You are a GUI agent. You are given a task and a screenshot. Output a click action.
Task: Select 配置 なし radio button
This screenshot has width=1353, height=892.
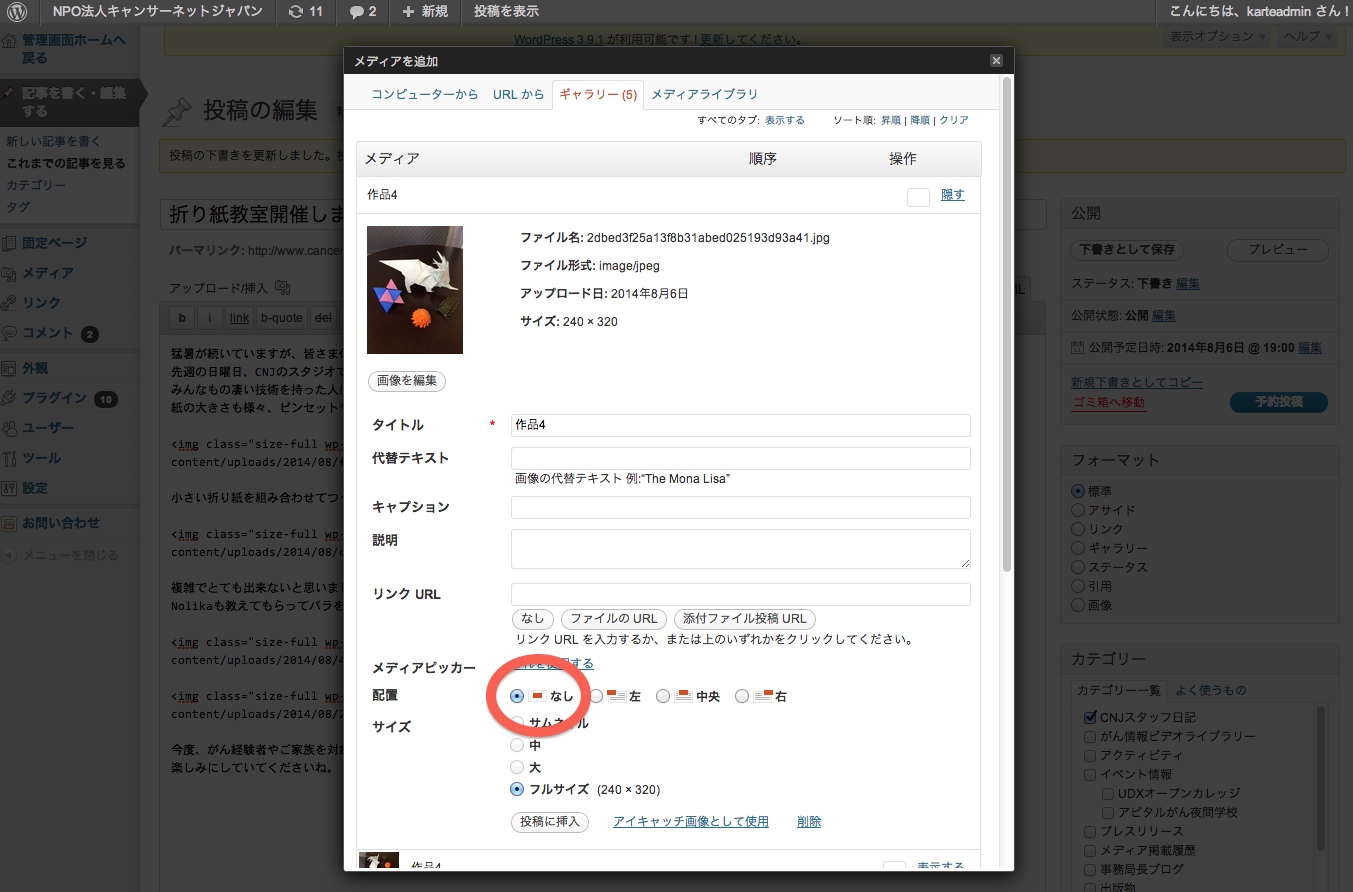[517, 696]
